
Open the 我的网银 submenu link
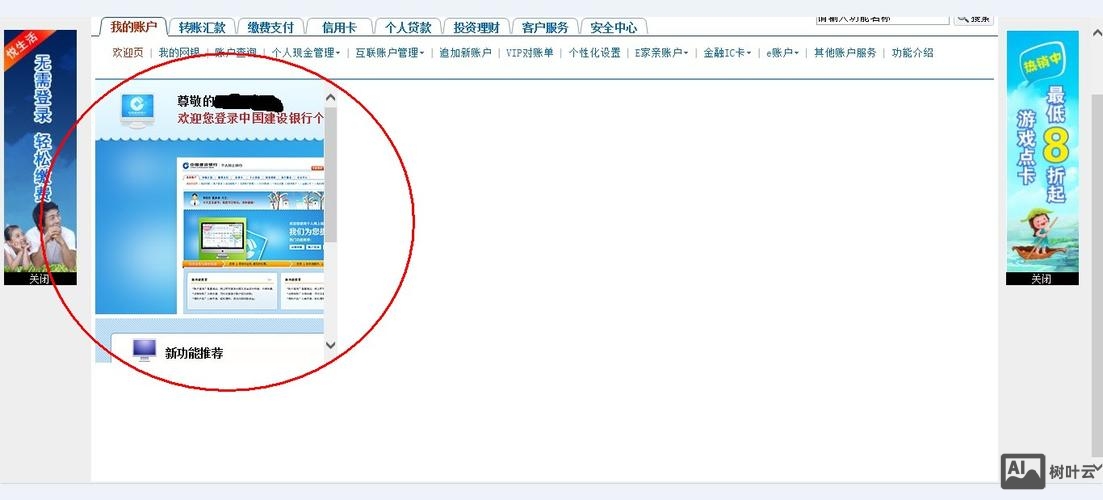coord(179,53)
